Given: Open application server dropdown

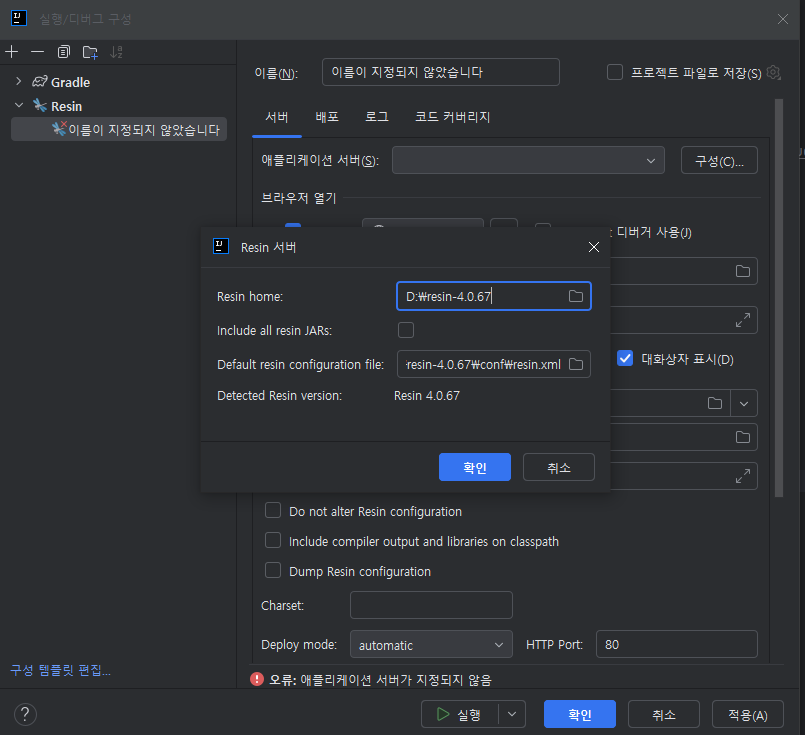Looking at the screenshot, I should point(528,160).
